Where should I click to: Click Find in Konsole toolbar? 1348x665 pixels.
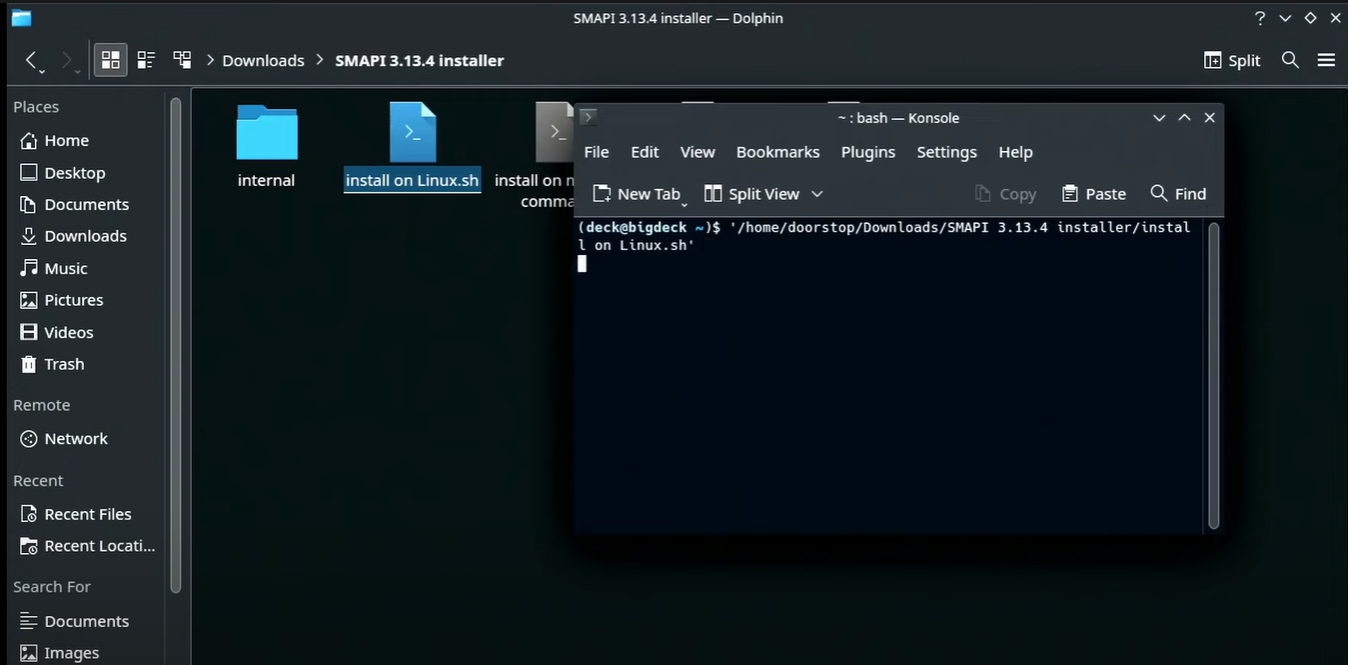click(1178, 194)
